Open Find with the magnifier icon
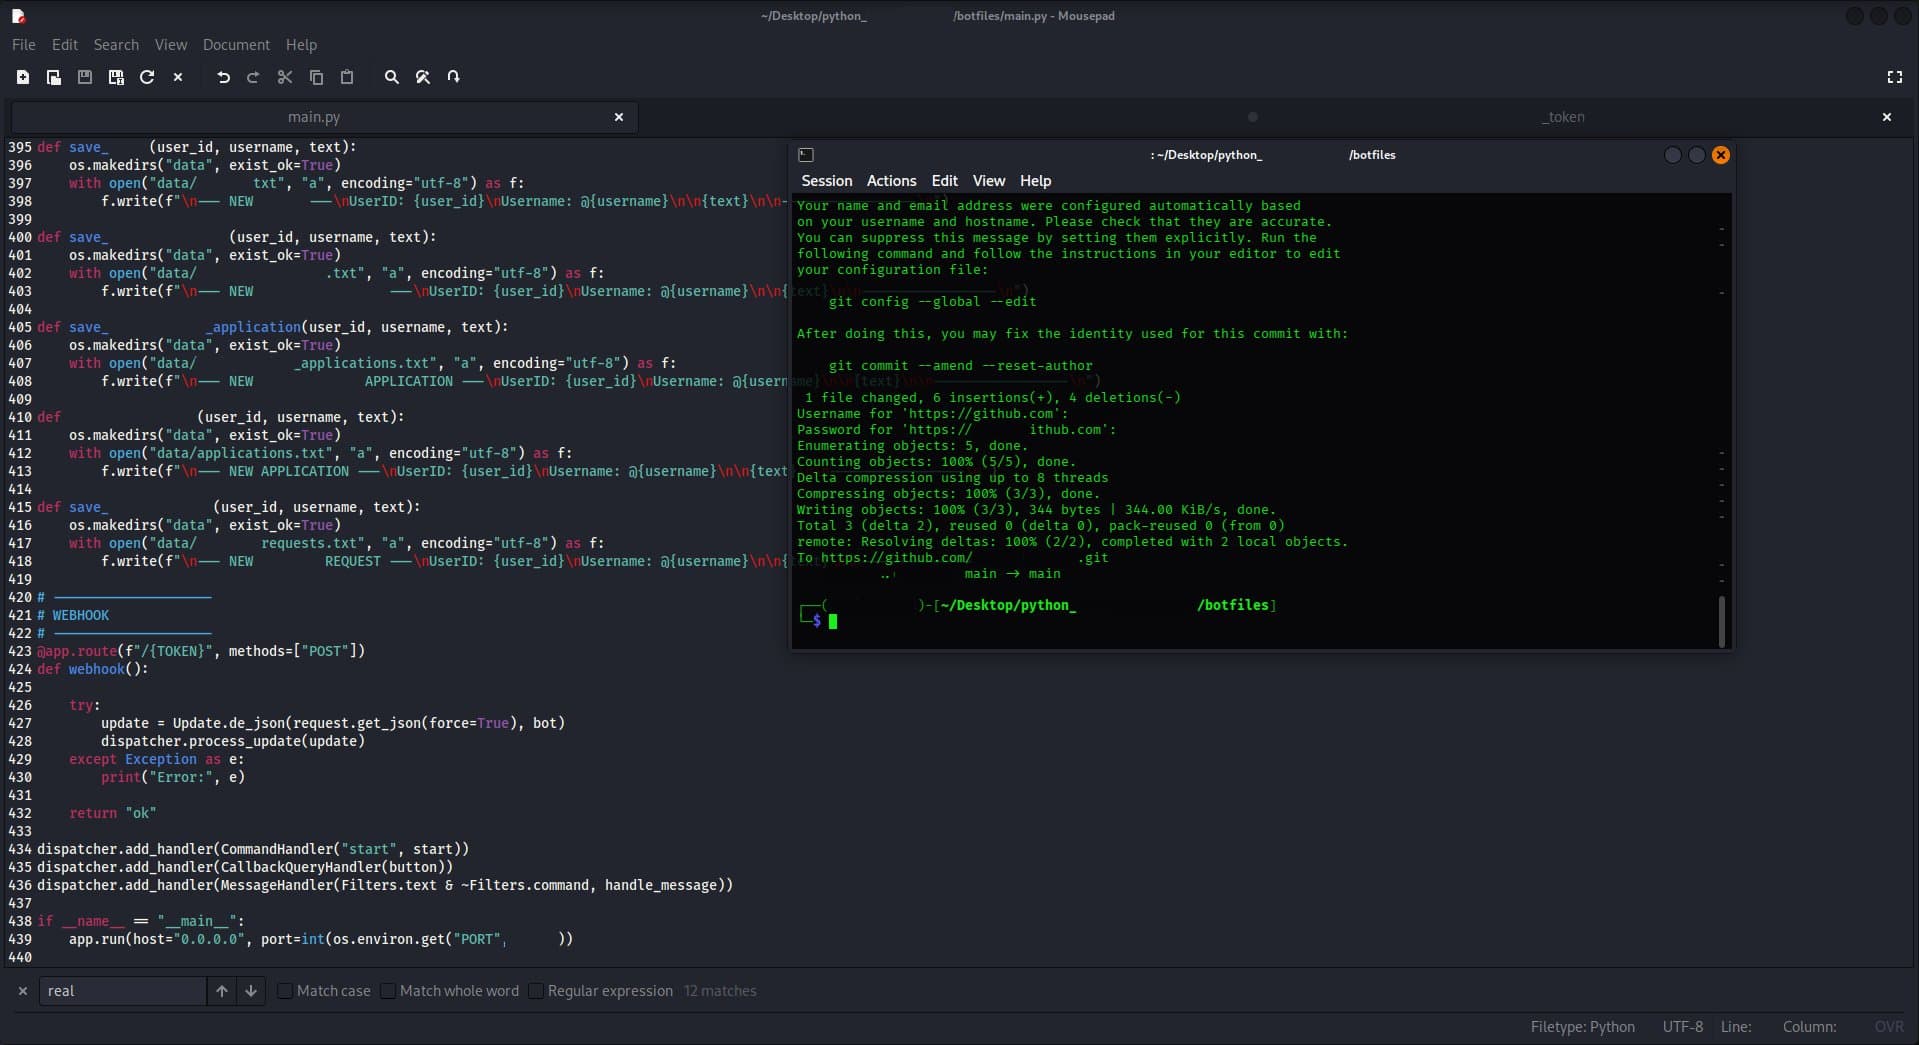 coord(392,77)
